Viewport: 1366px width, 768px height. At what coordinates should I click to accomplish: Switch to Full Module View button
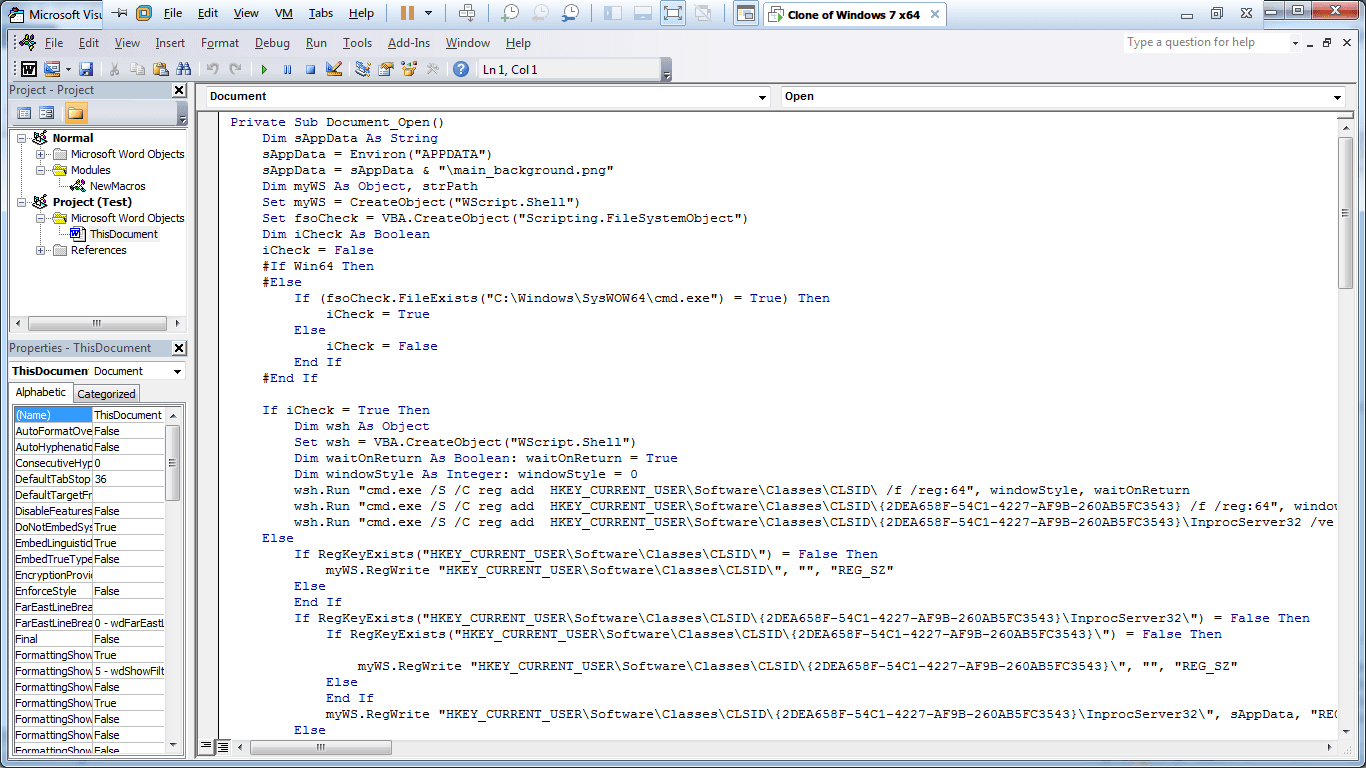click(x=223, y=746)
